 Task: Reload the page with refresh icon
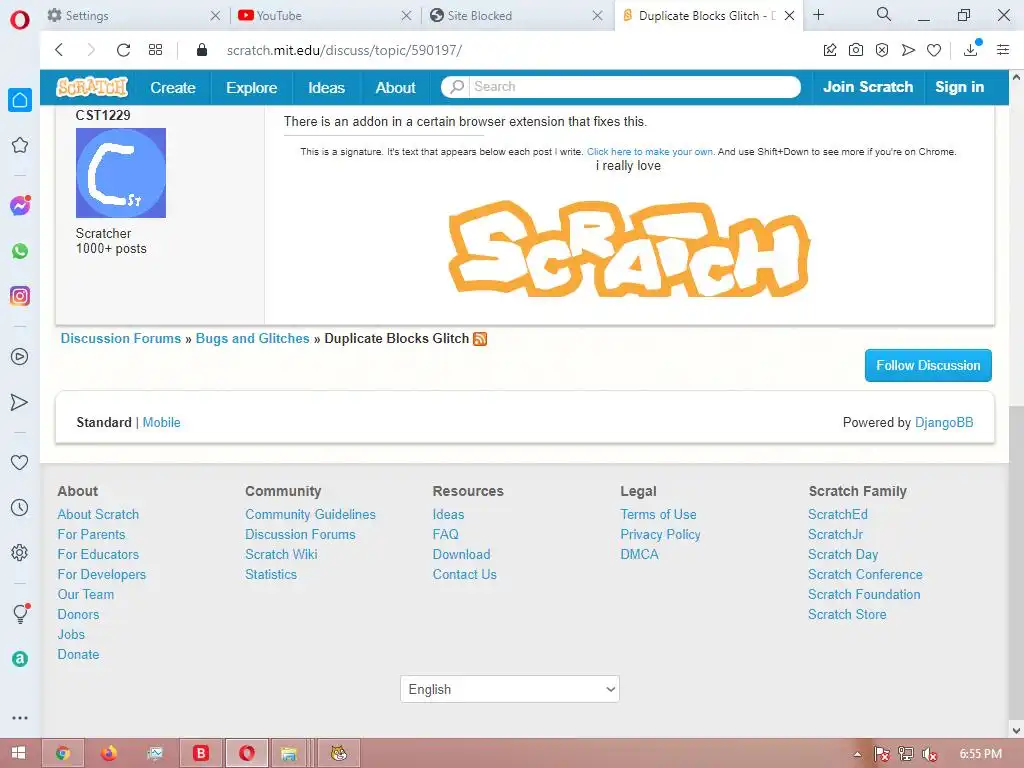pyautogui.click(x=123, y=50)
